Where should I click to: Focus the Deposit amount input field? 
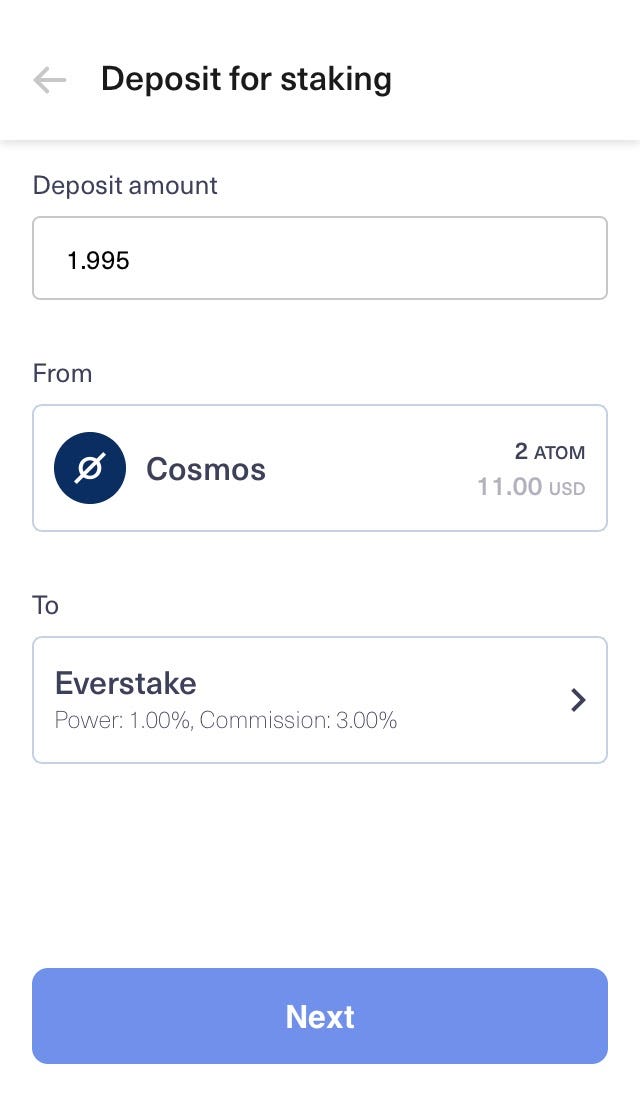tap(320, 258)
